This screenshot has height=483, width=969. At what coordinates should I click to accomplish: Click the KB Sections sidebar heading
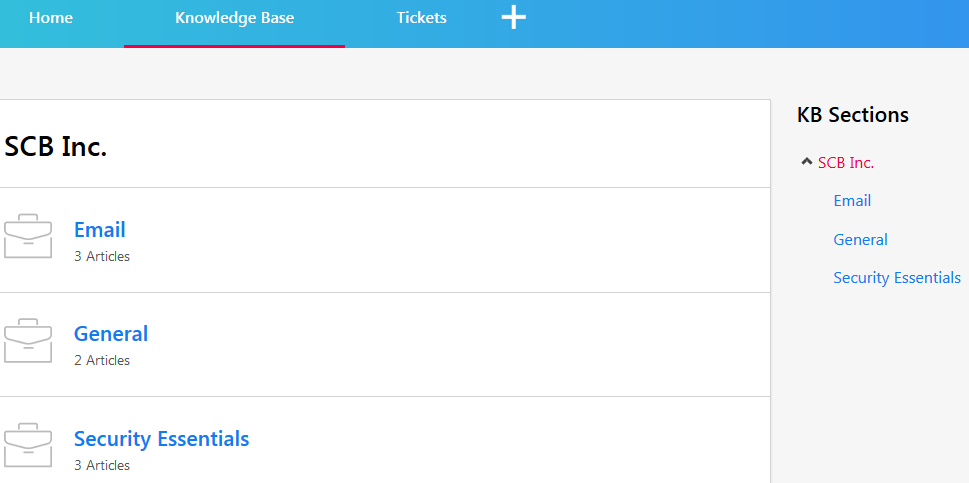853,115
